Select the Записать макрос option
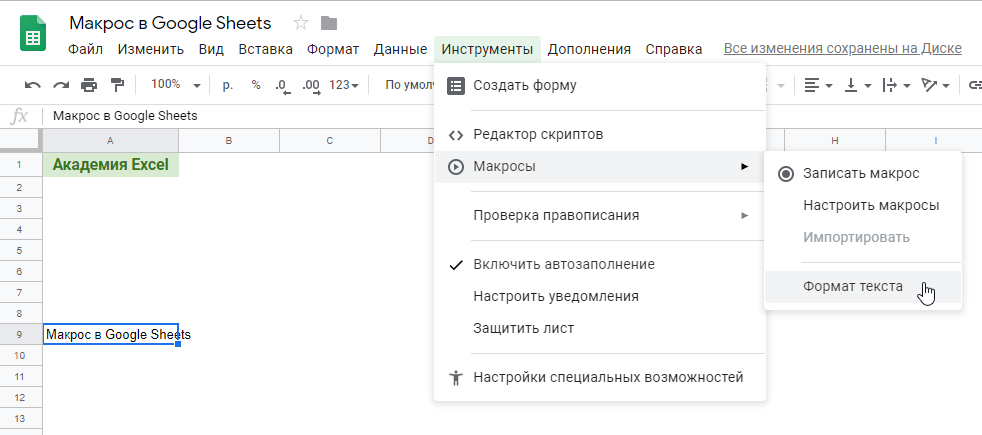This screenshot has width=982, height=435. click(860, 173)
